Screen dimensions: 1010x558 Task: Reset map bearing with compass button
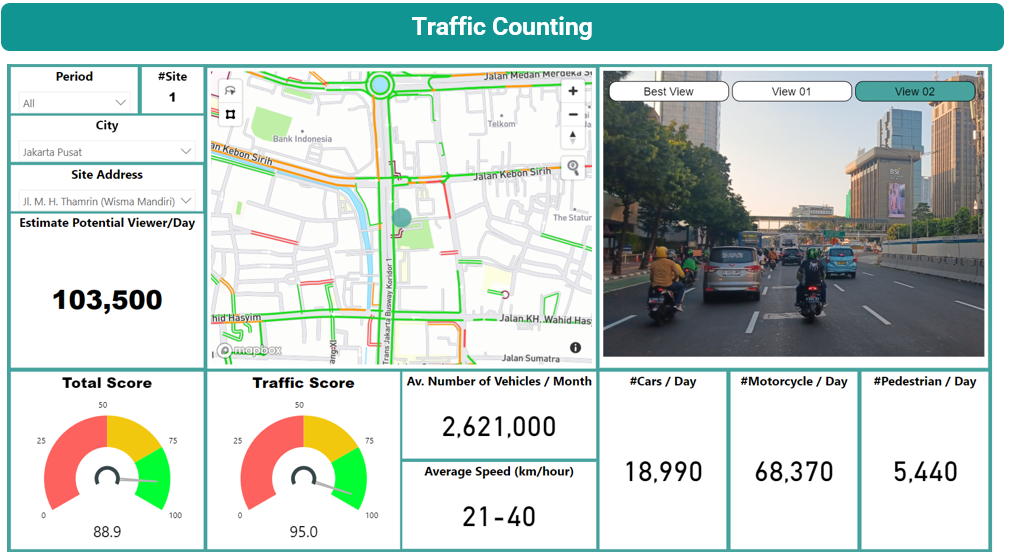(573, 137)
